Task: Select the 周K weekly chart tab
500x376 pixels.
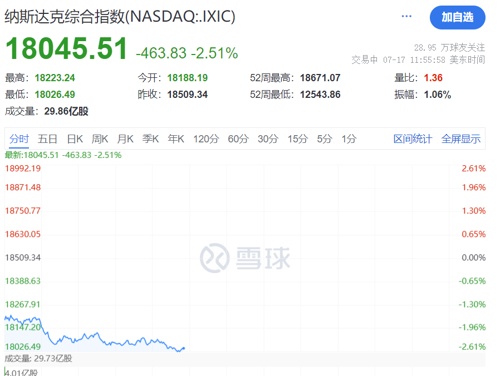Action: pyautogui.click(x=100, y=139)
